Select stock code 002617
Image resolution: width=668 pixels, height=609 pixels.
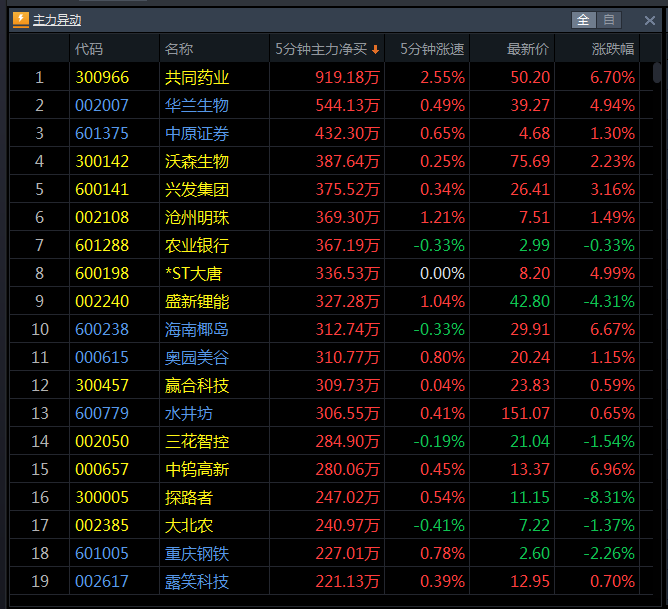click(102, 581)
